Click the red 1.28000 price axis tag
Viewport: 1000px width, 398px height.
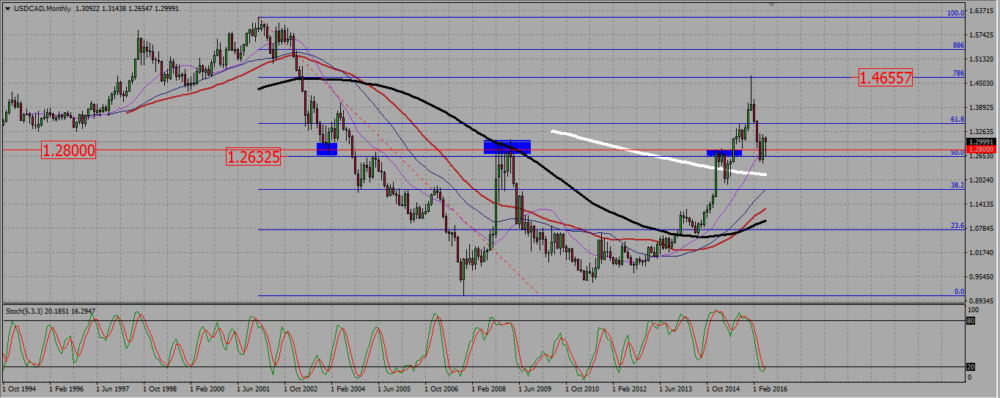[x=980, y=149]
